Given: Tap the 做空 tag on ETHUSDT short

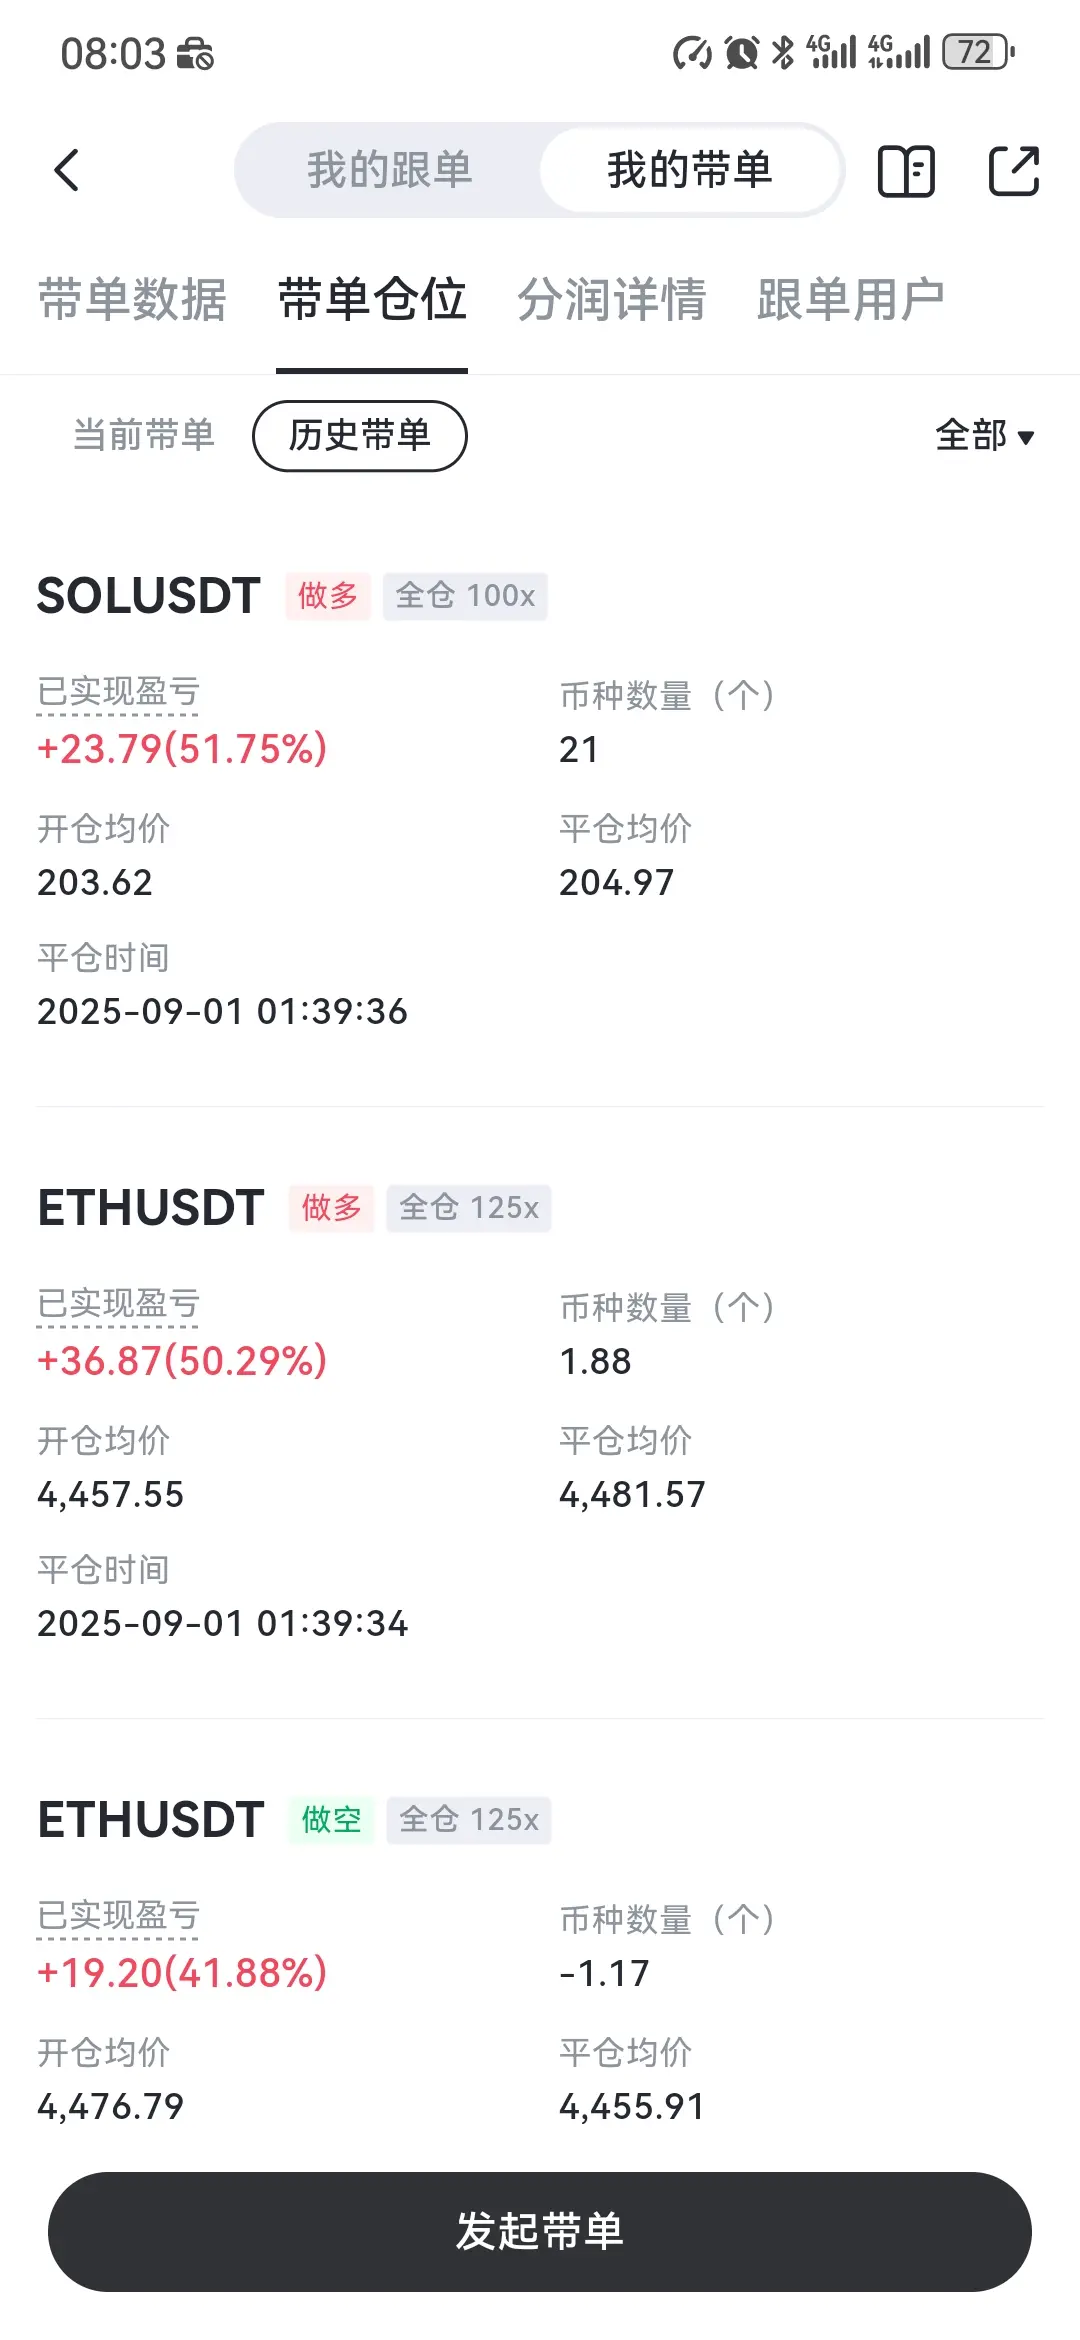Looking at the screenshot, I should pyautogui.click(x=331, y=1820).
